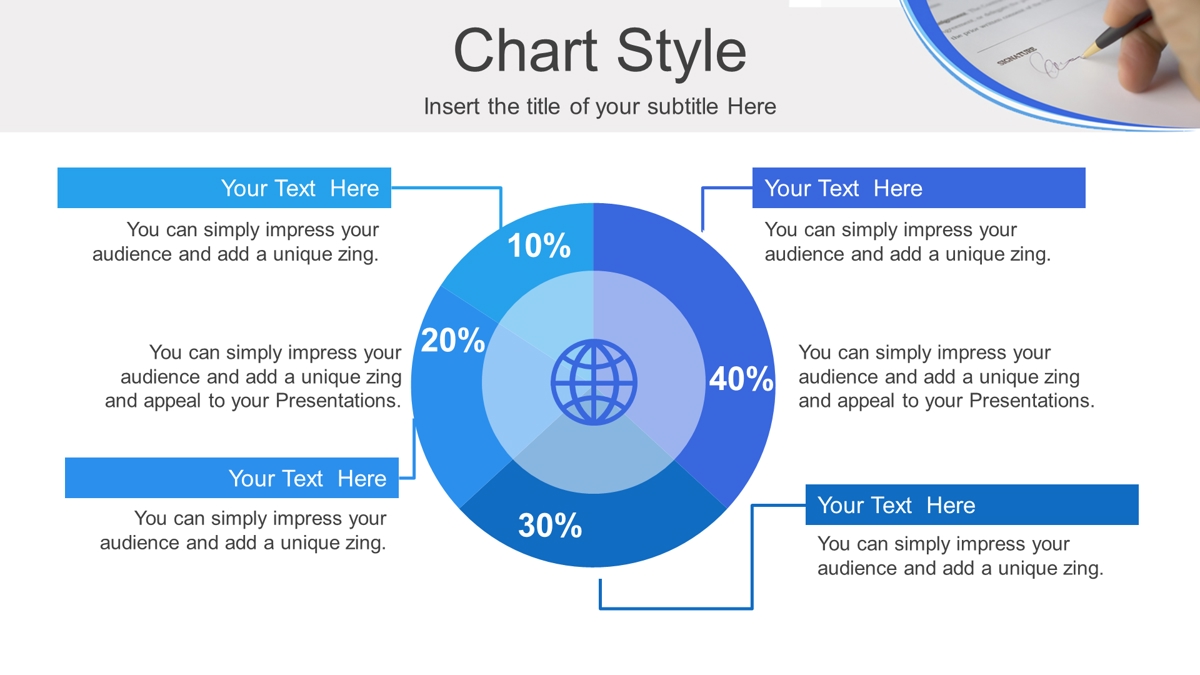The image size is (1200, 675).
Task: Select description text under top-left banner
Action: coord(236,242)
